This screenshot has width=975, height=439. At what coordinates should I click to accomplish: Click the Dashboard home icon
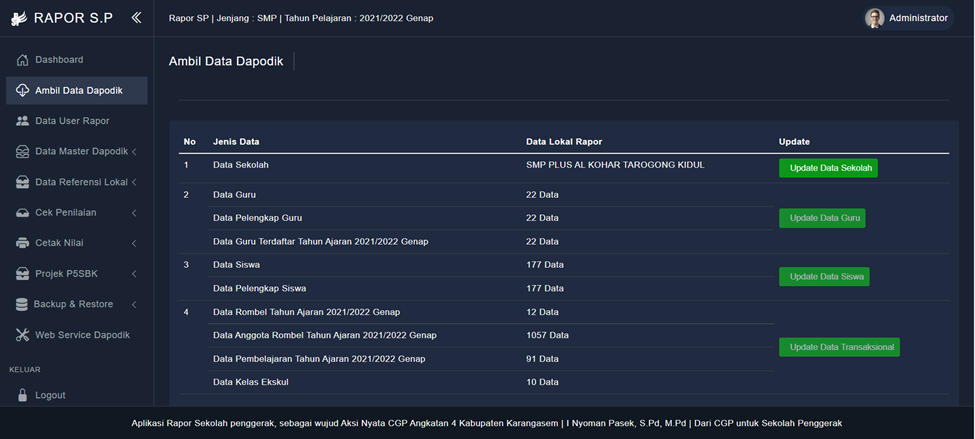click(x=22, y=60)
